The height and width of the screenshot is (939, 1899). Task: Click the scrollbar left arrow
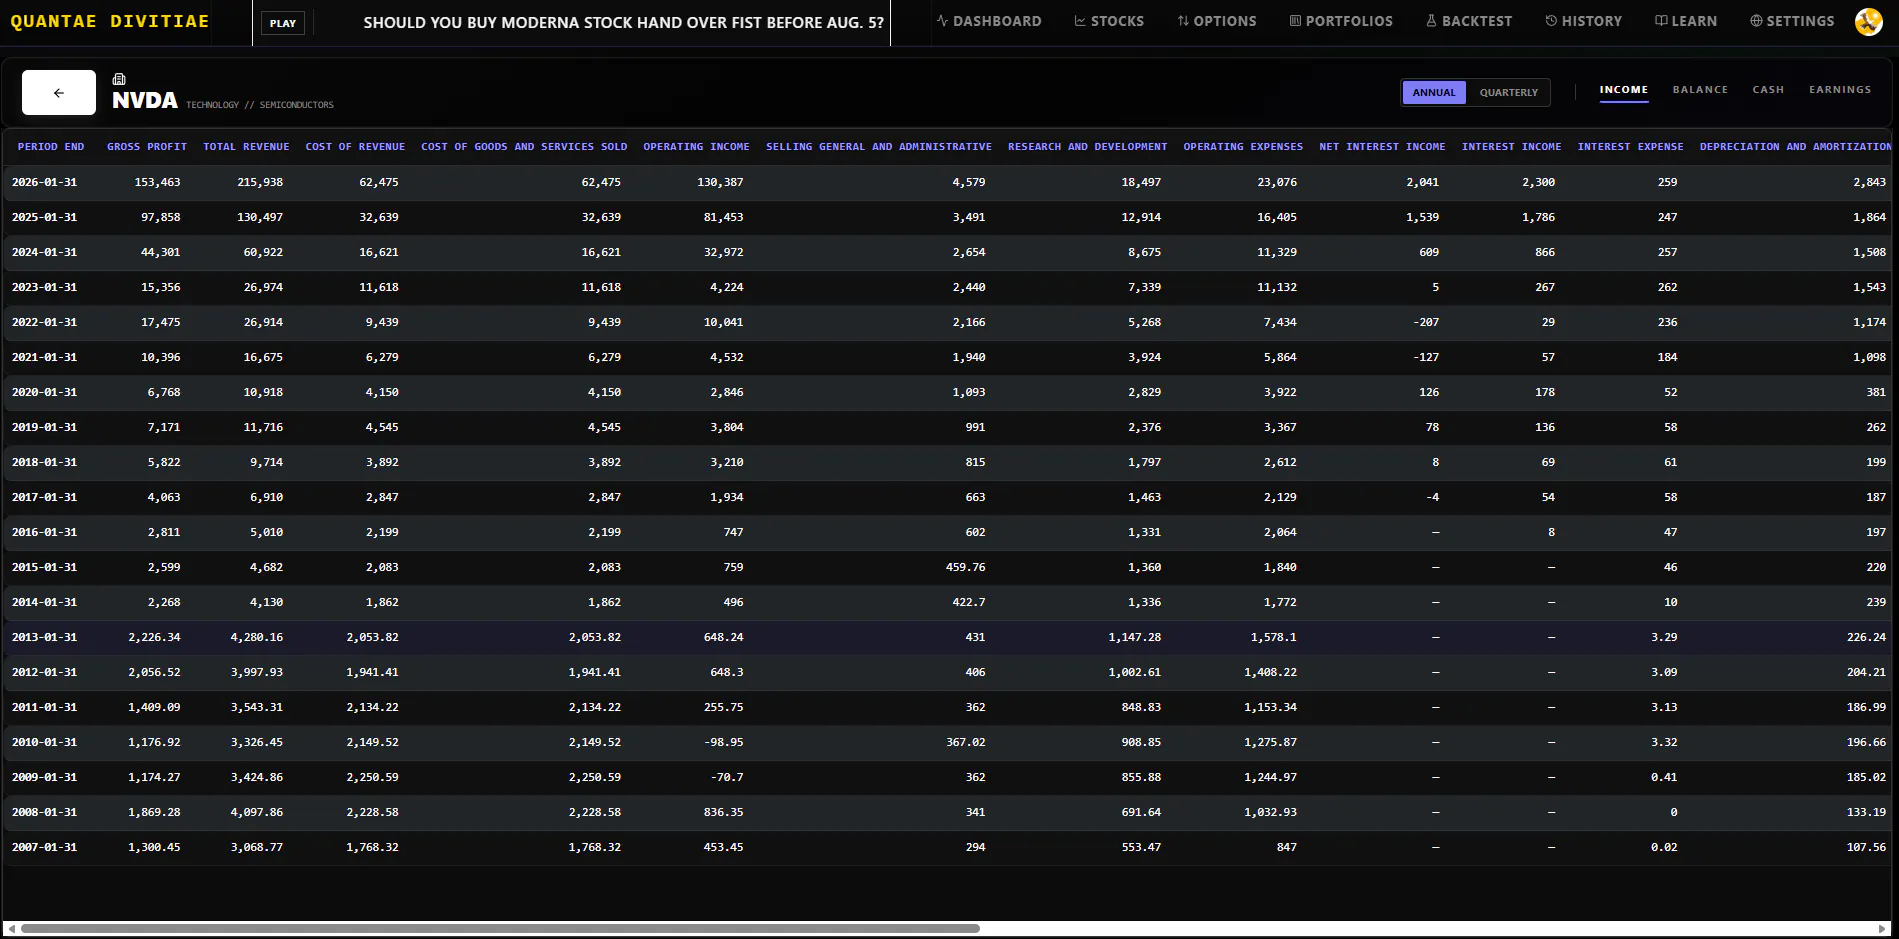coord(11,929)
